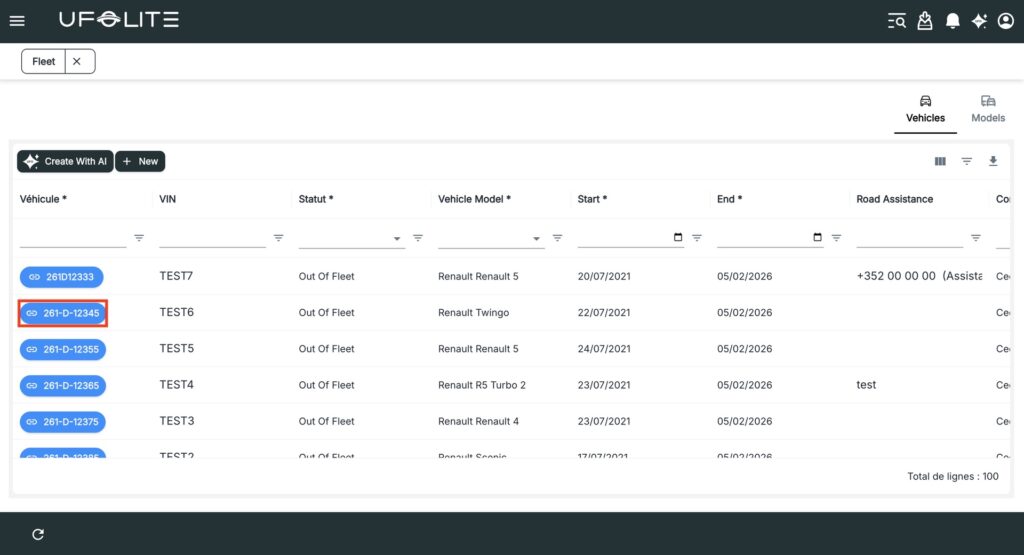Click the refresh icon in bottom bar

point(38,534)
